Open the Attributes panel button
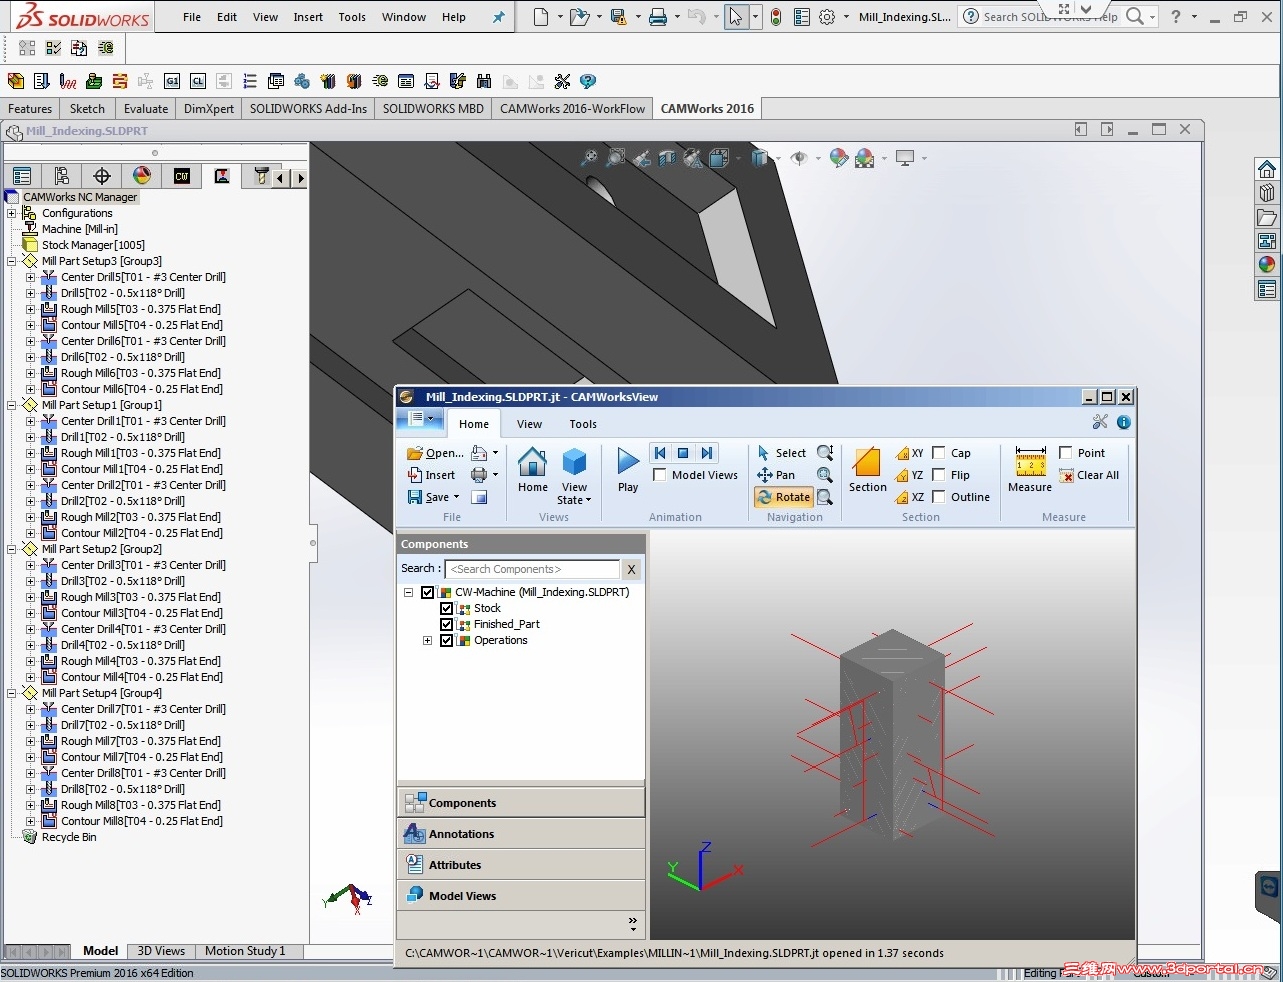The width and height of the screenshot is (1283, 982). pyautogui.click(x=521, y=865)
